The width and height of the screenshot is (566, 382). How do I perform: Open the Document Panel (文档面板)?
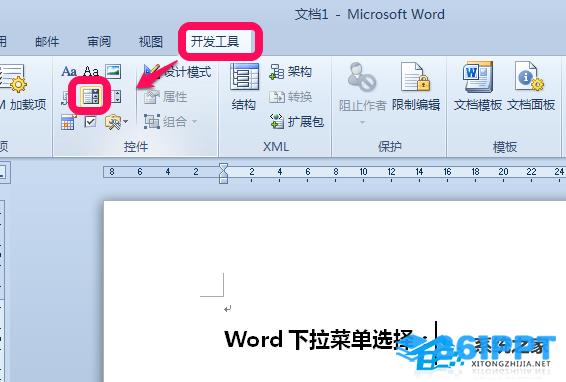click(531, 87)
